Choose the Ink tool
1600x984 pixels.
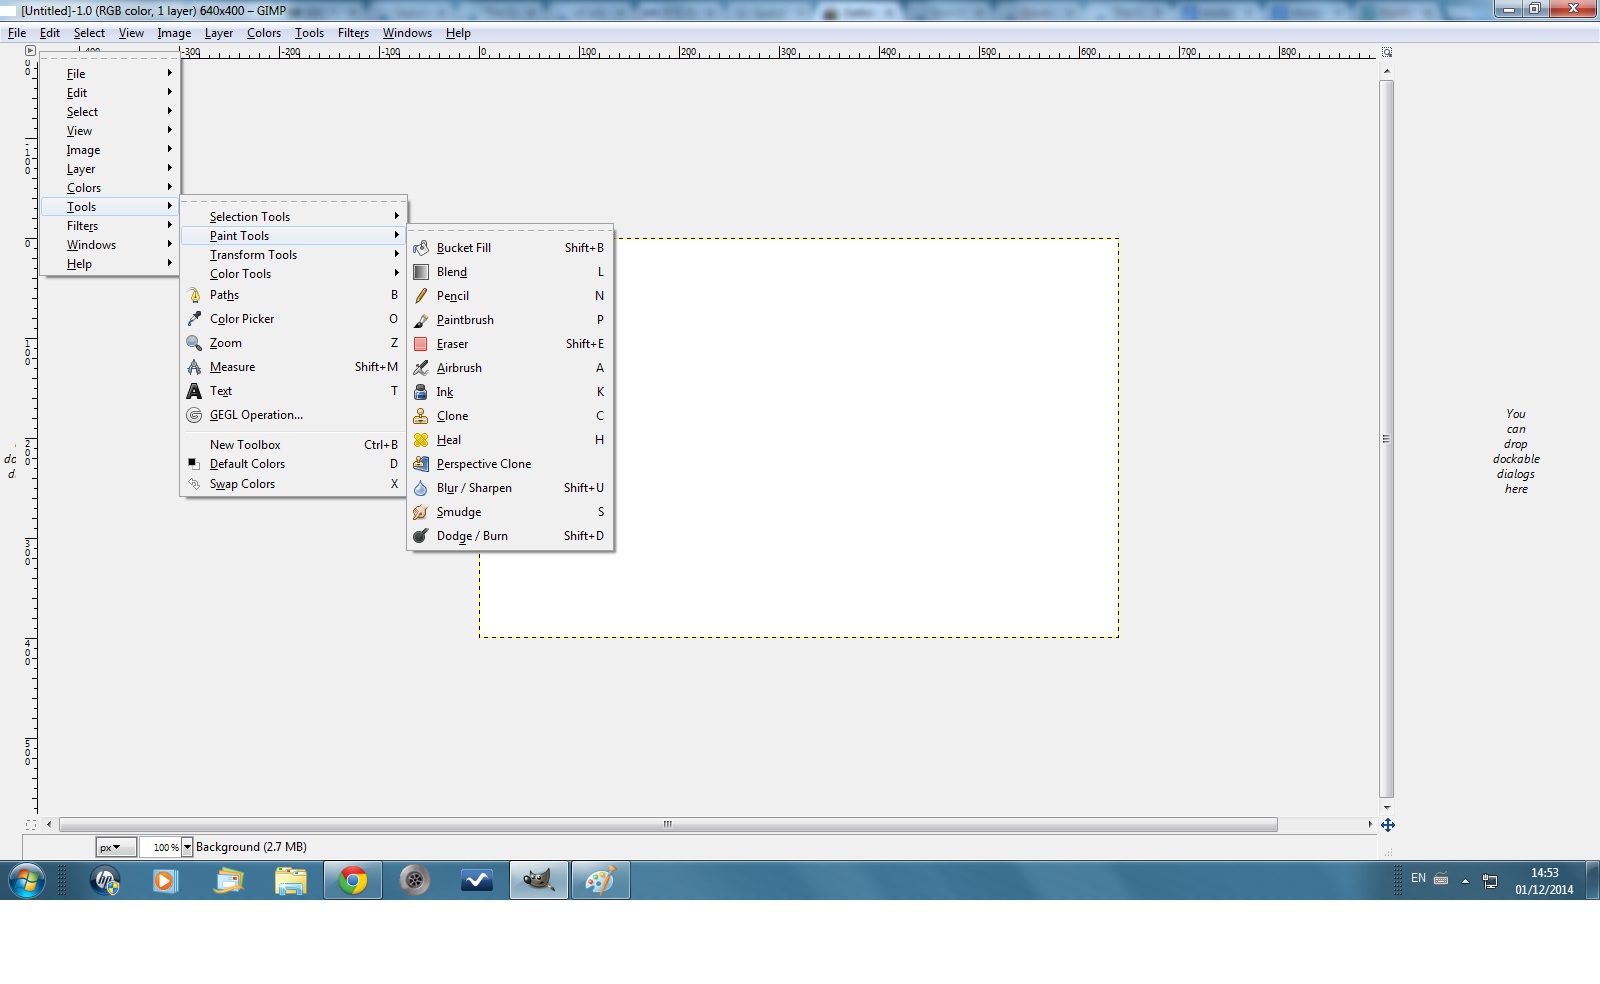pyautogui.click(x=510, y=392)
